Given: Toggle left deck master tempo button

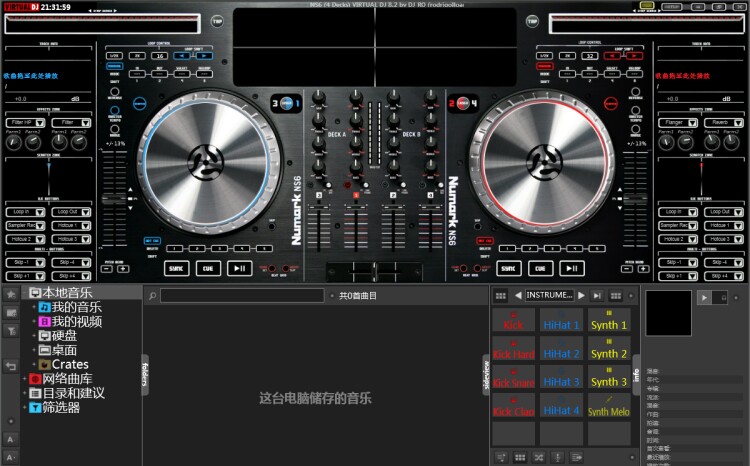Looking at the screenshot, I should point(115,110).
